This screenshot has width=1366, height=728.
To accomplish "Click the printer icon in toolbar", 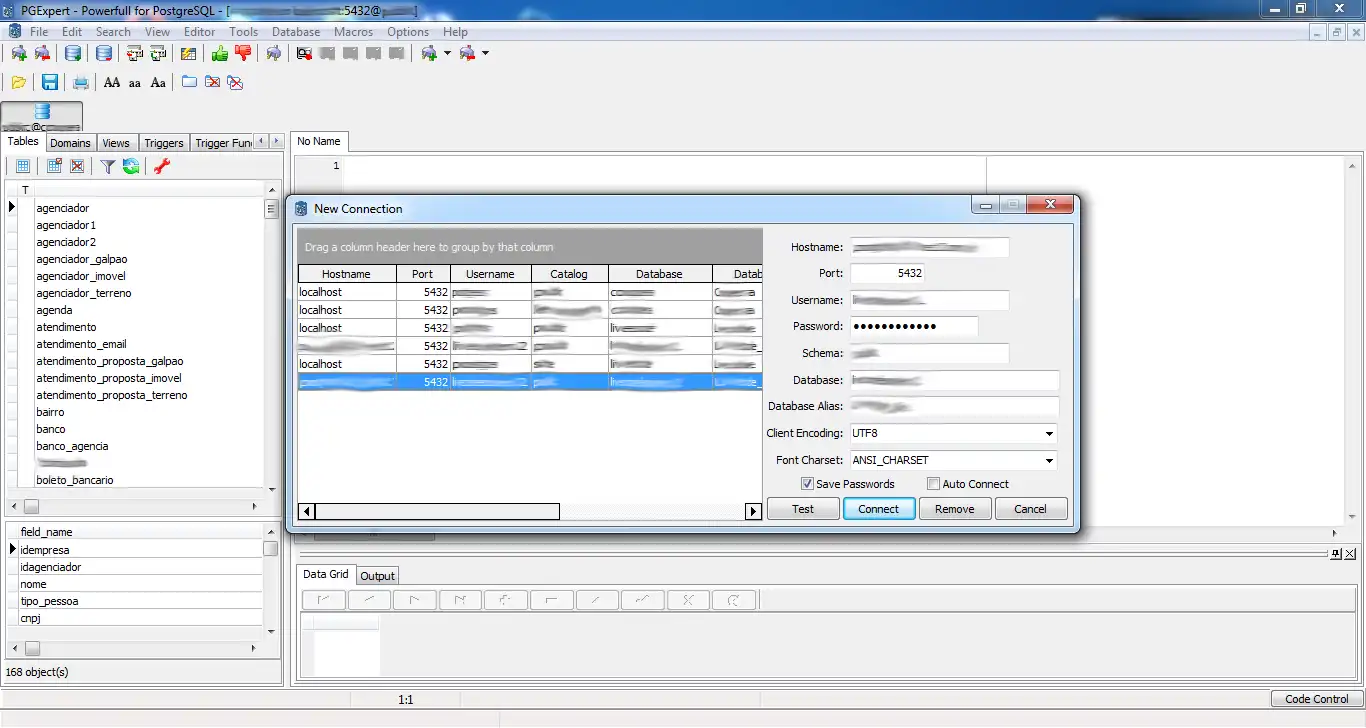I will click(x=81, y=83).
